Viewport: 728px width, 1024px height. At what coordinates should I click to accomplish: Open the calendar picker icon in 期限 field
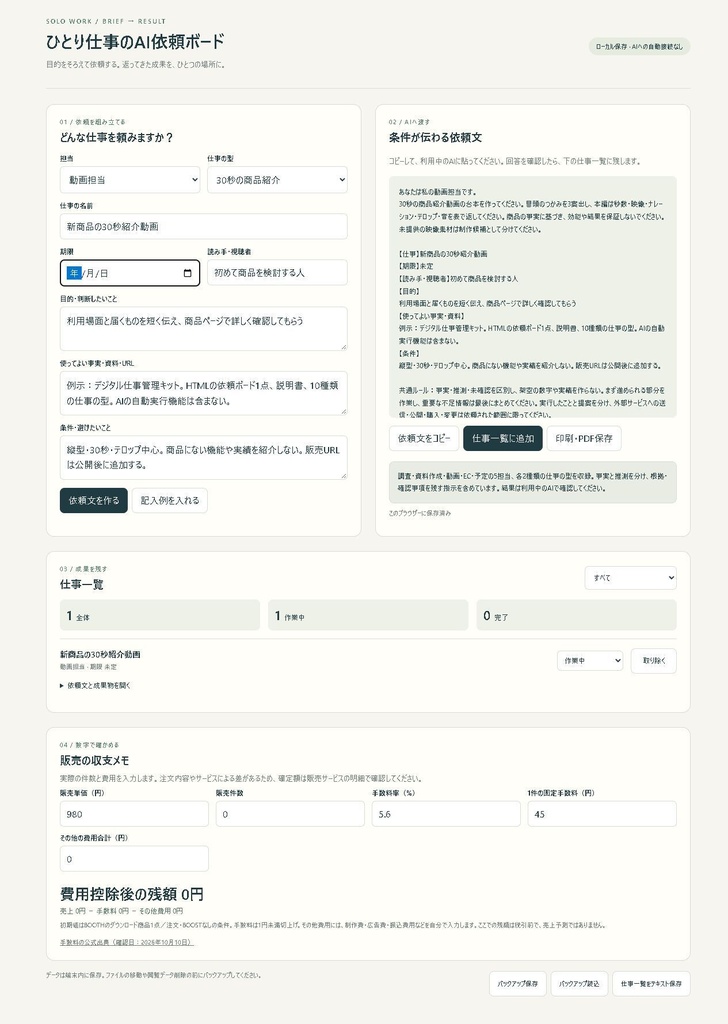click(187, 273)
